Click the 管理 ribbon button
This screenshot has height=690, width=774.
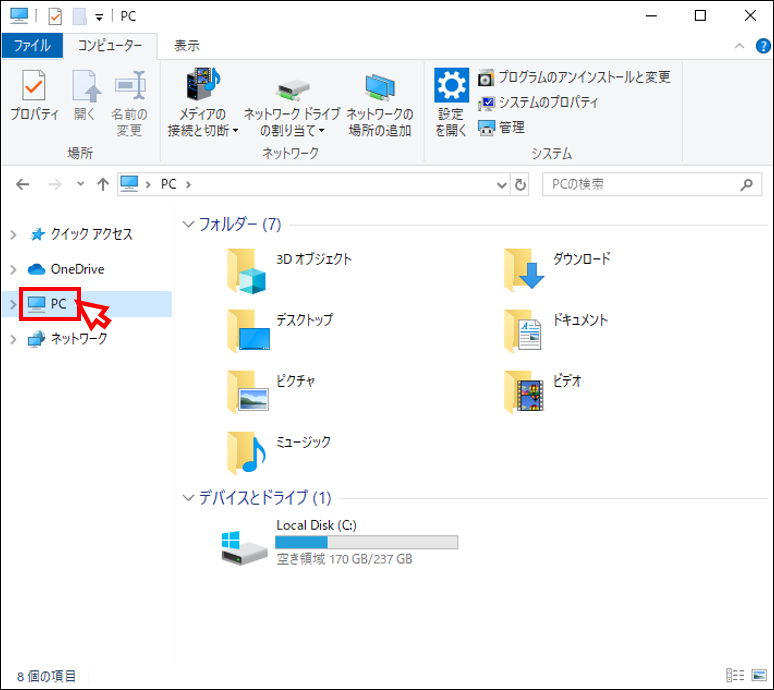click(x=502, y=128)
